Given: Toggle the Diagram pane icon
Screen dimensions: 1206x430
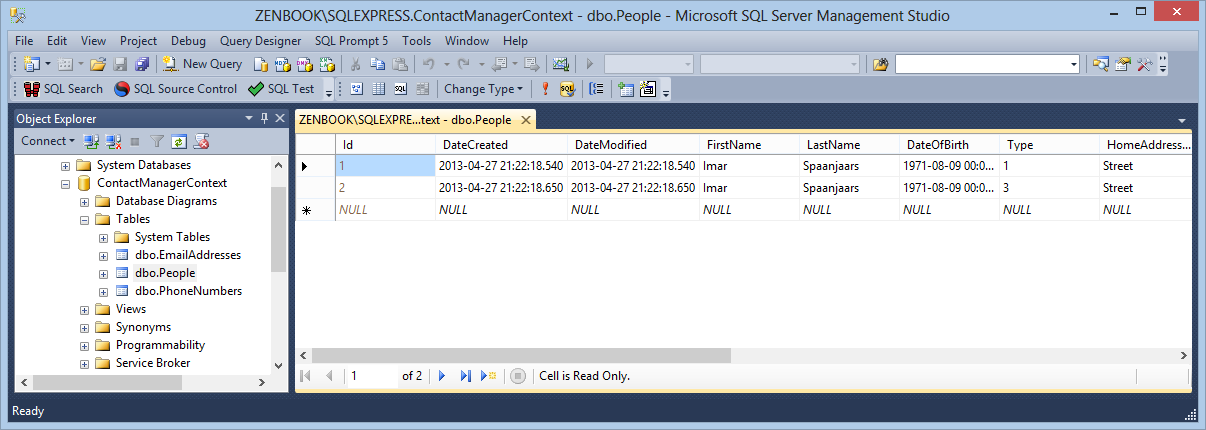Looking at the screenshot, I should [x=356, y=89].
